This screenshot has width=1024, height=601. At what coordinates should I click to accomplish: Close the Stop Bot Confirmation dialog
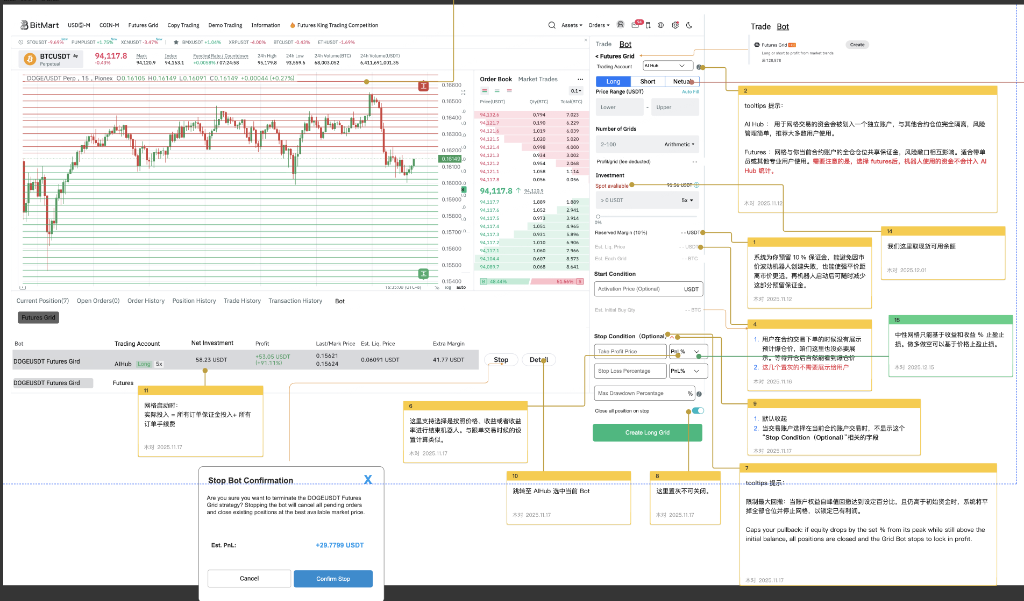(x=368, y=480)
